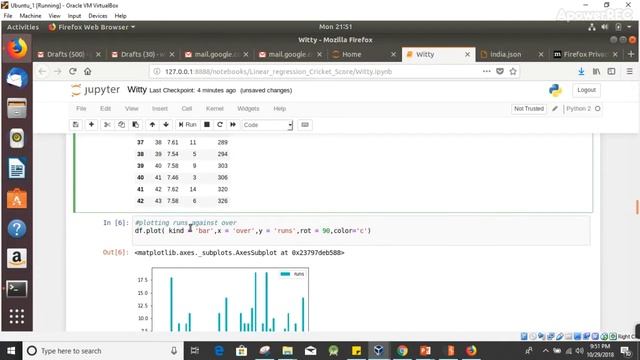
Task: Bookmark this page star icon
Action: point(513,71)
